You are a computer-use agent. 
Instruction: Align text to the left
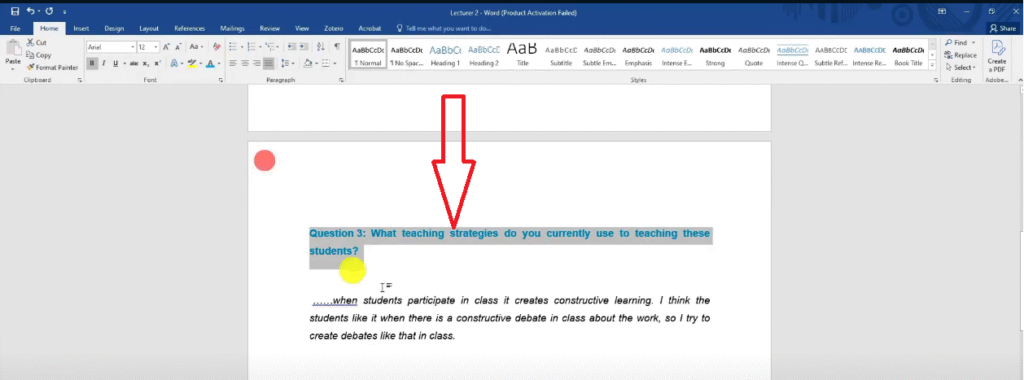pyautogui.click(x=233, y=63)
